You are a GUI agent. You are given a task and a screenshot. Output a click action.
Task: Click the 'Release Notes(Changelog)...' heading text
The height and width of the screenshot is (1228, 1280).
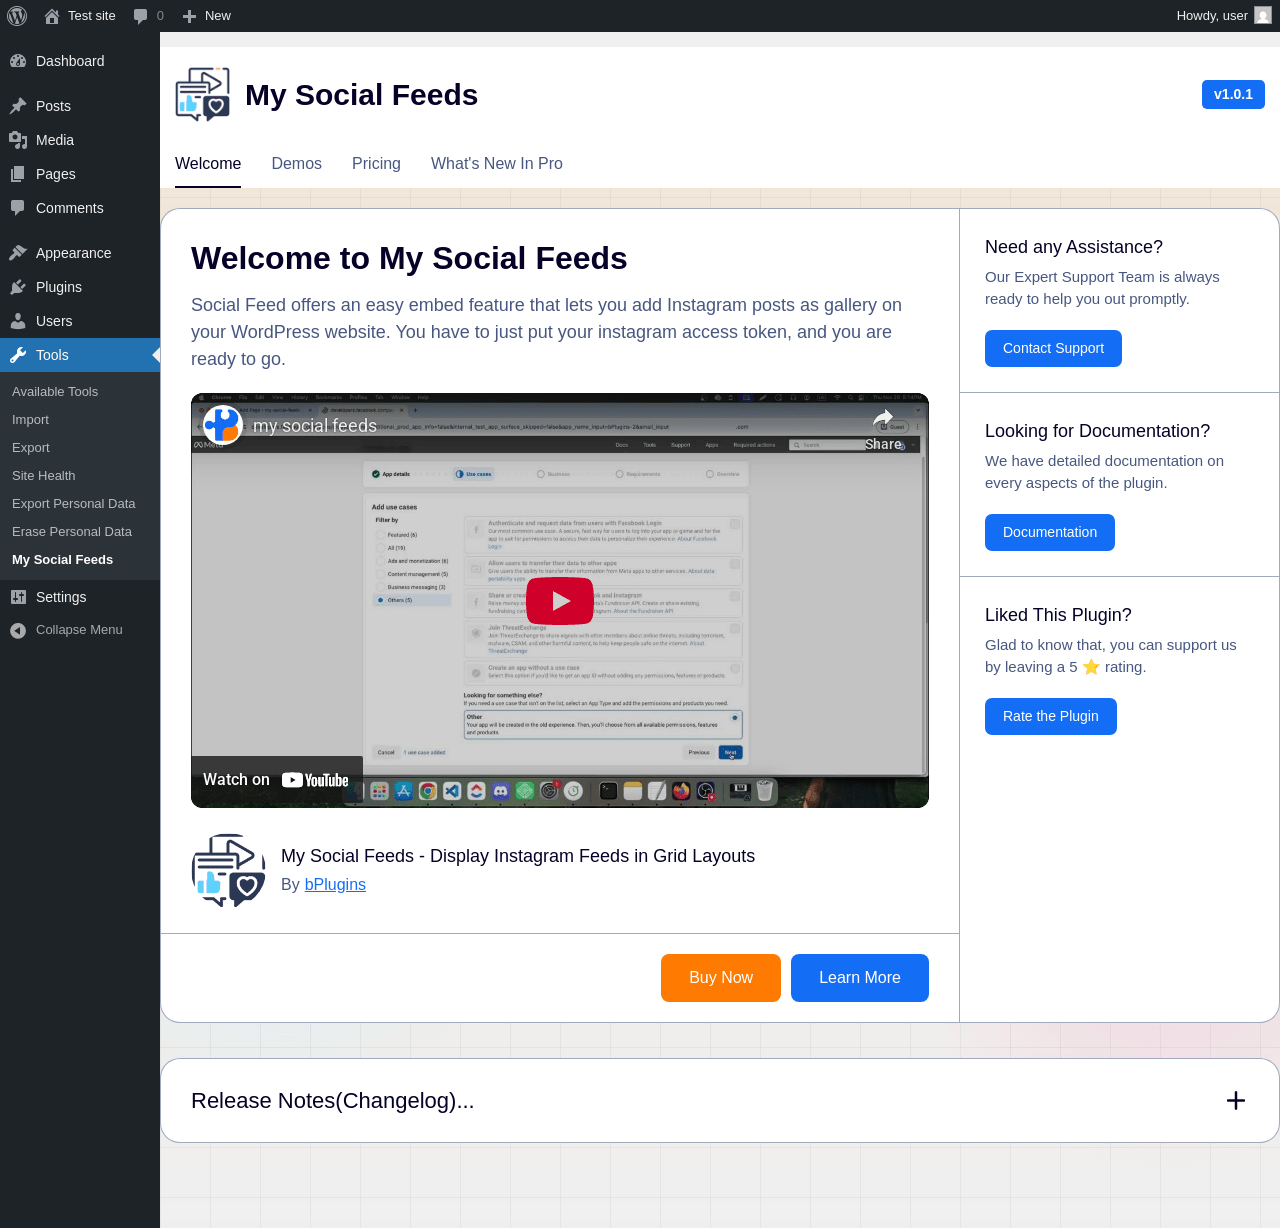(x=333, y=1101)
